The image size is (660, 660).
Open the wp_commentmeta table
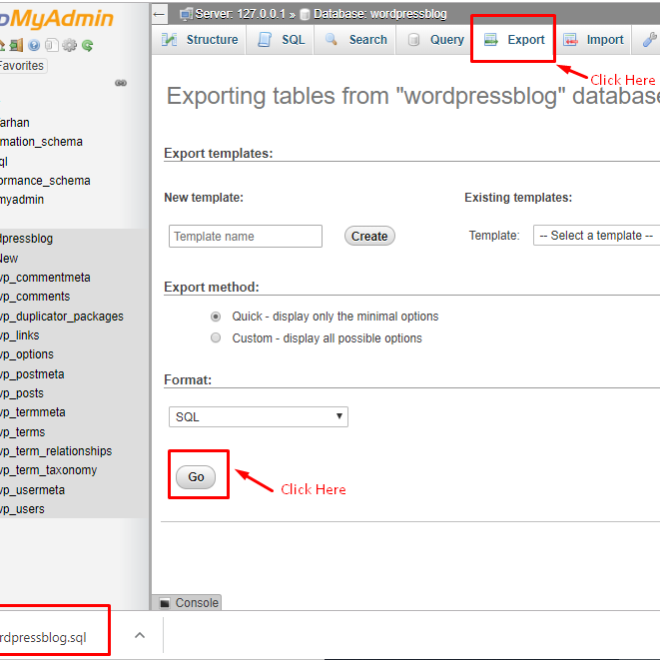click(45, 278)
